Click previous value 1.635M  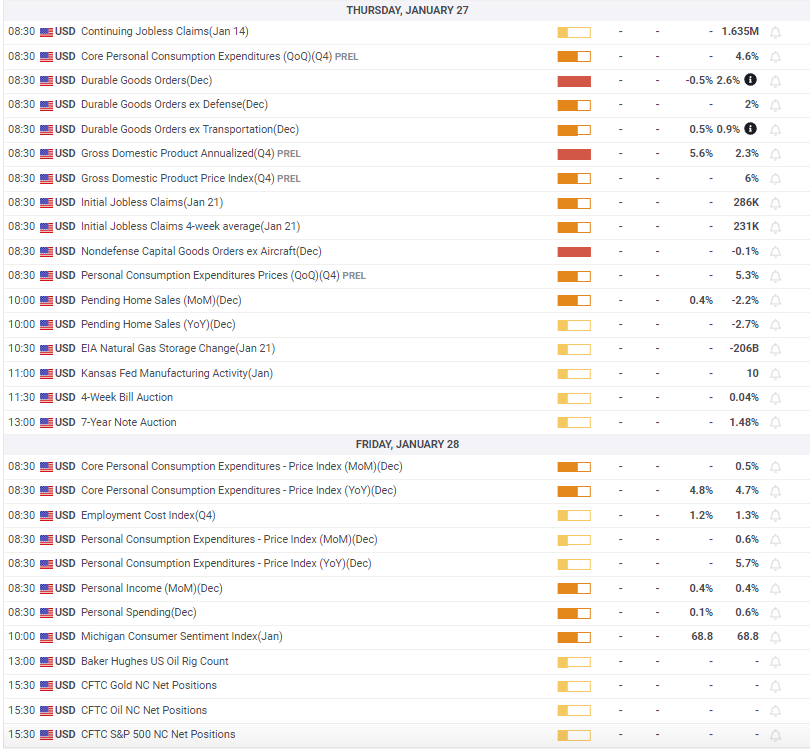(x=740, y=32)
